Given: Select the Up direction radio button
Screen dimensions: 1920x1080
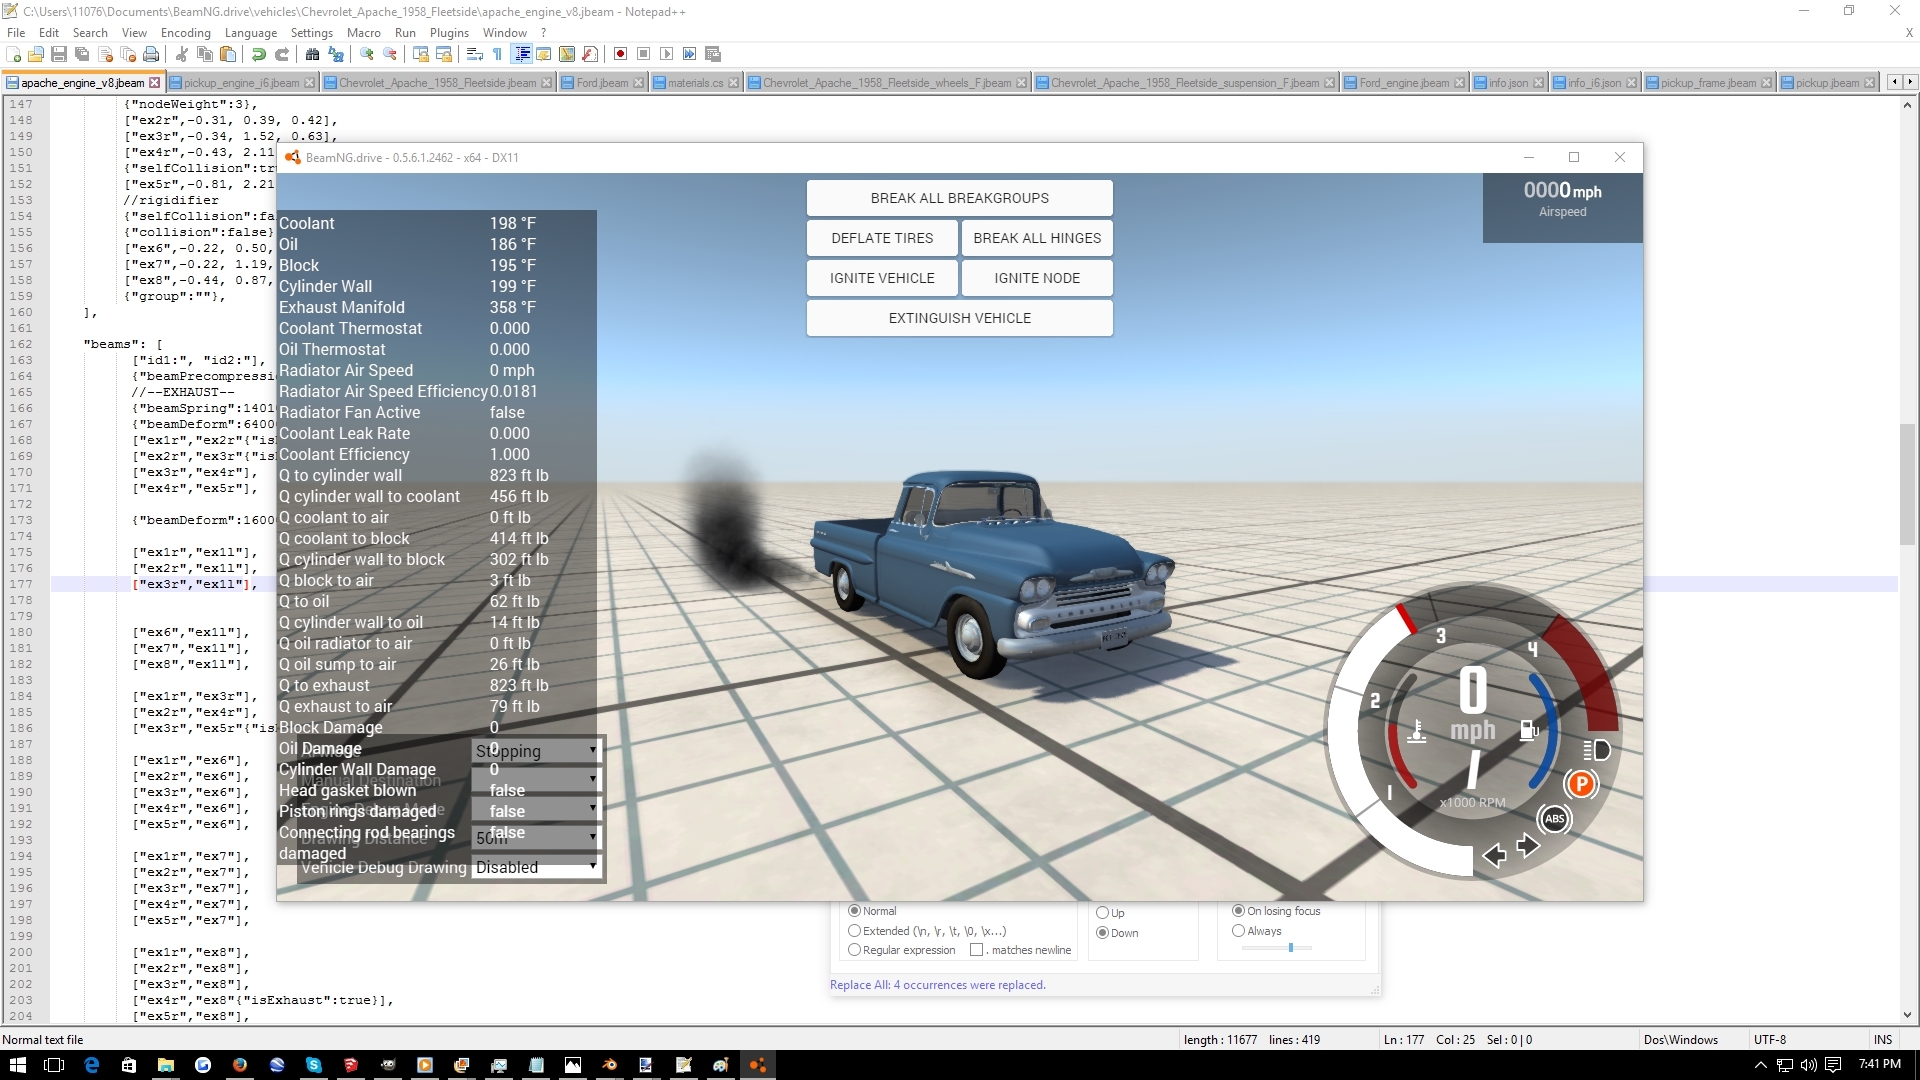Looking at the screenshot, I should point(1102,913).
